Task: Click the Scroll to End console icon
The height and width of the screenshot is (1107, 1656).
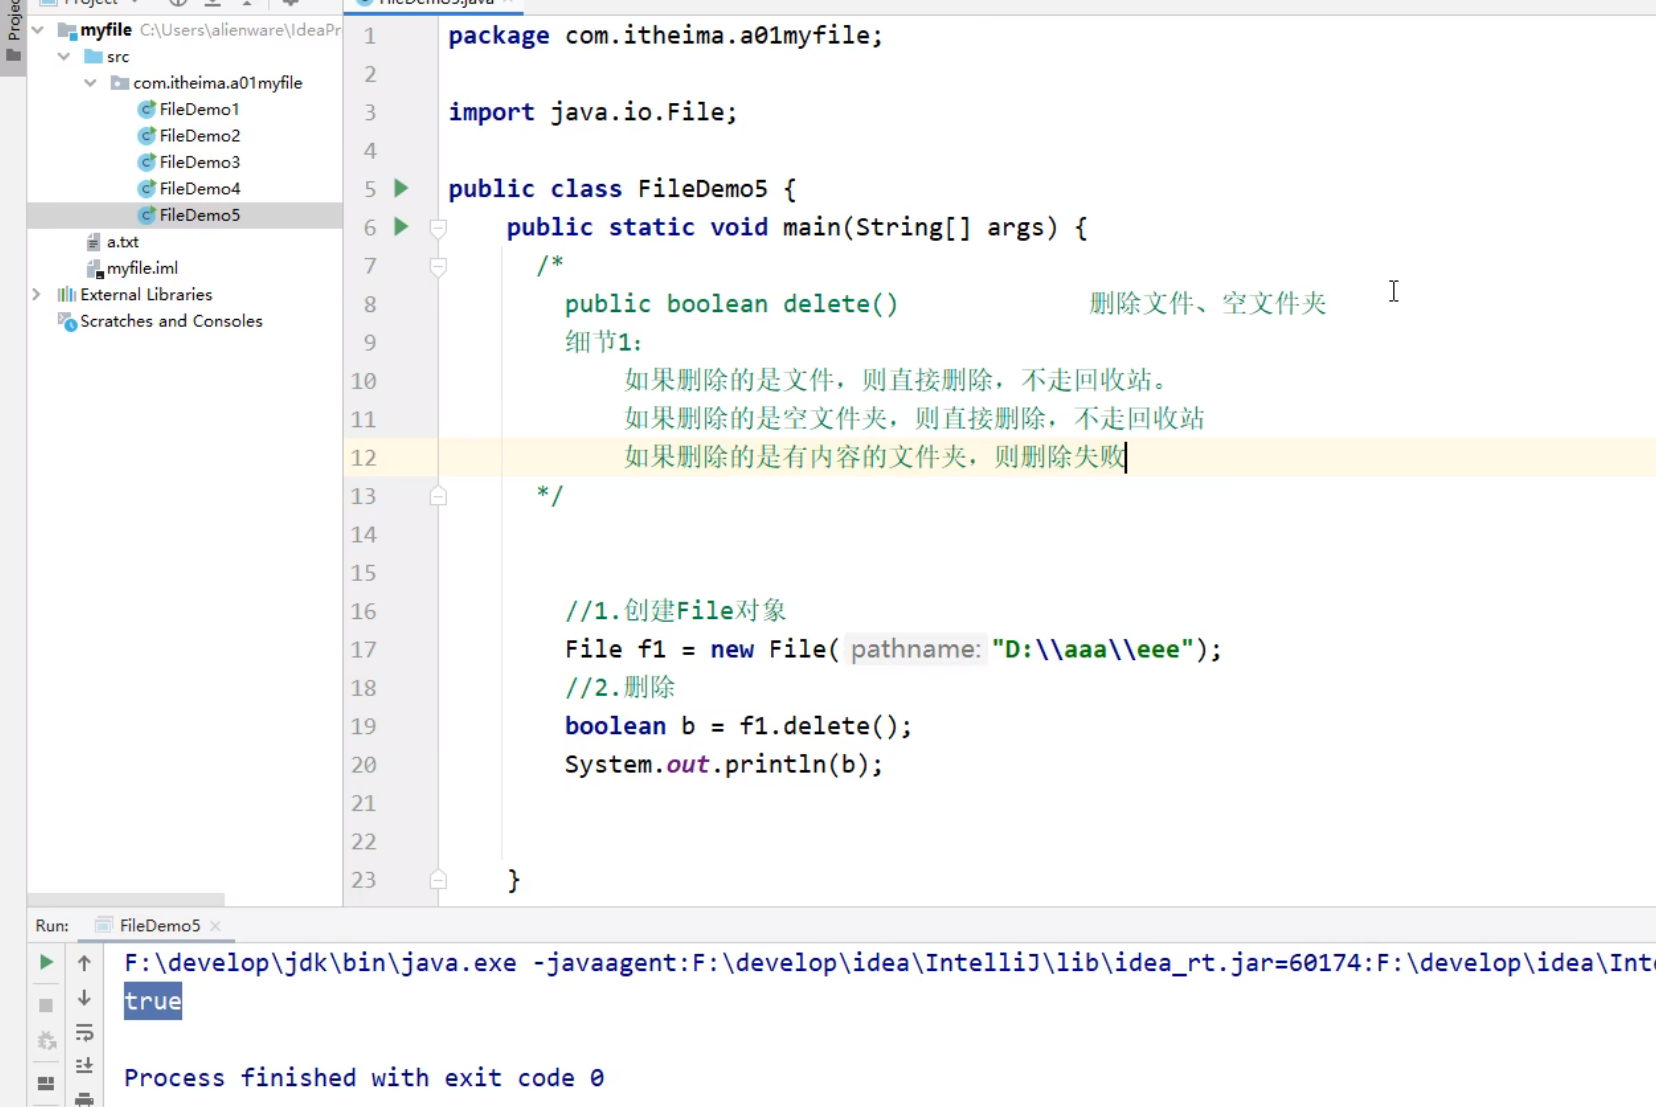Action: [x=84, y=1066]
